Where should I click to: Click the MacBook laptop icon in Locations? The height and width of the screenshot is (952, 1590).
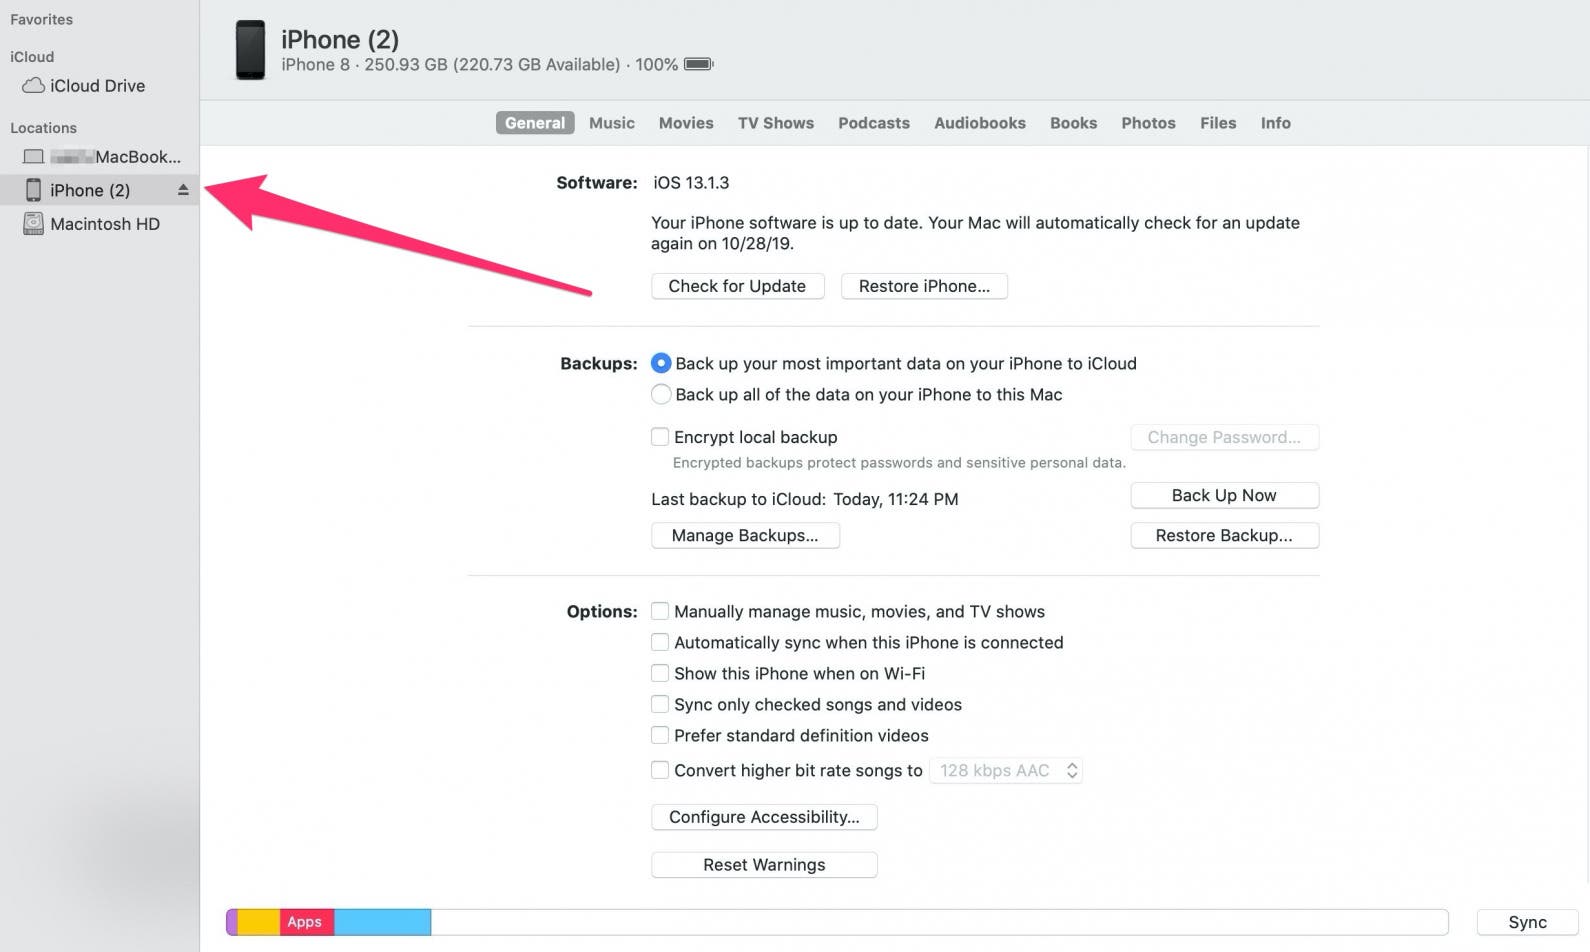33,157
